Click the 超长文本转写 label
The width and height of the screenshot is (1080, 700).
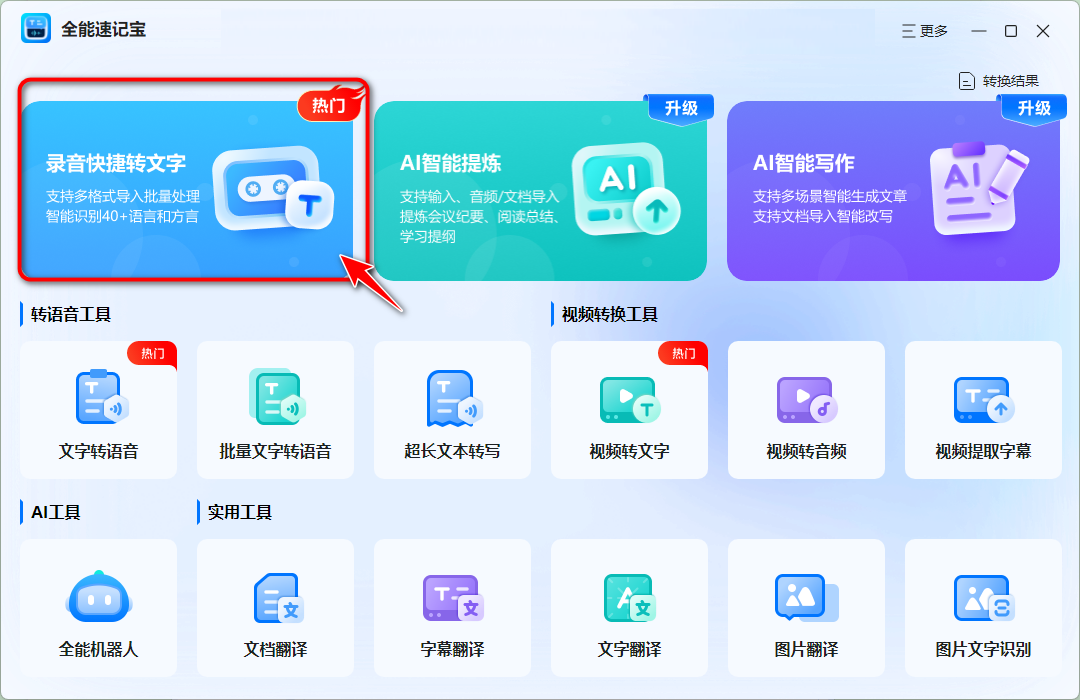[x=453, y=451]
